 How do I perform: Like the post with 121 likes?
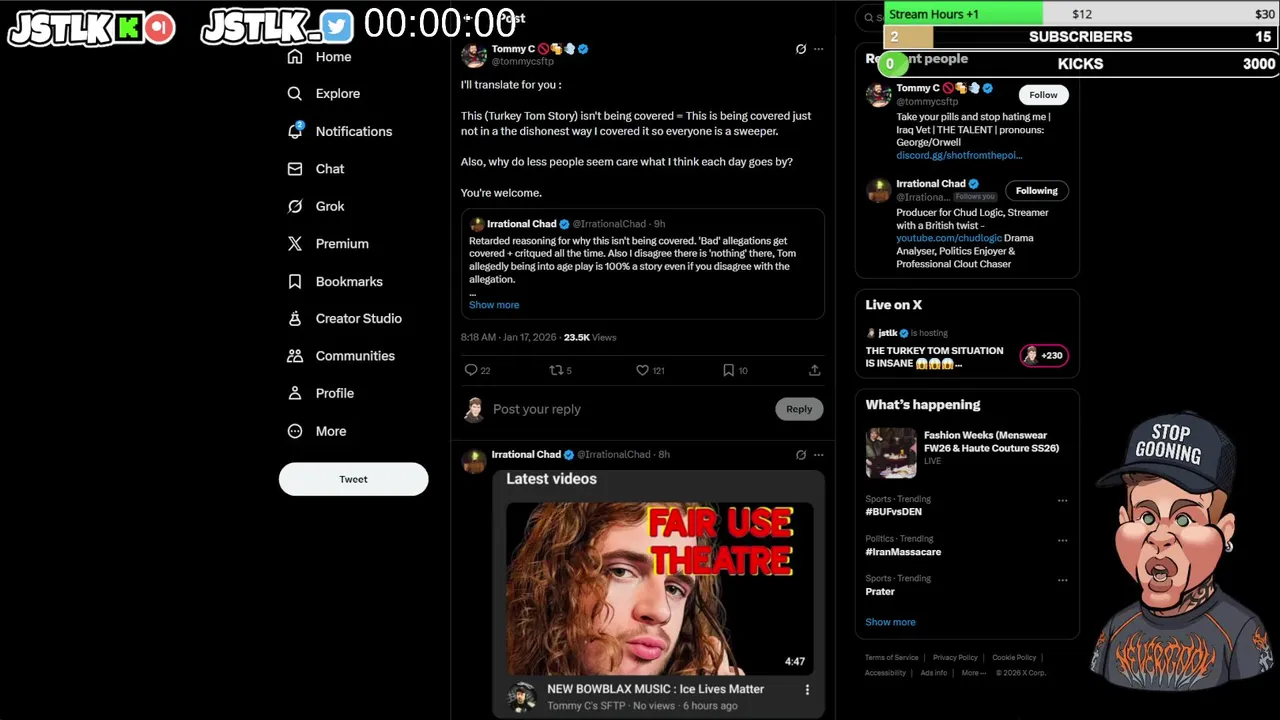(x=642, y=370)
